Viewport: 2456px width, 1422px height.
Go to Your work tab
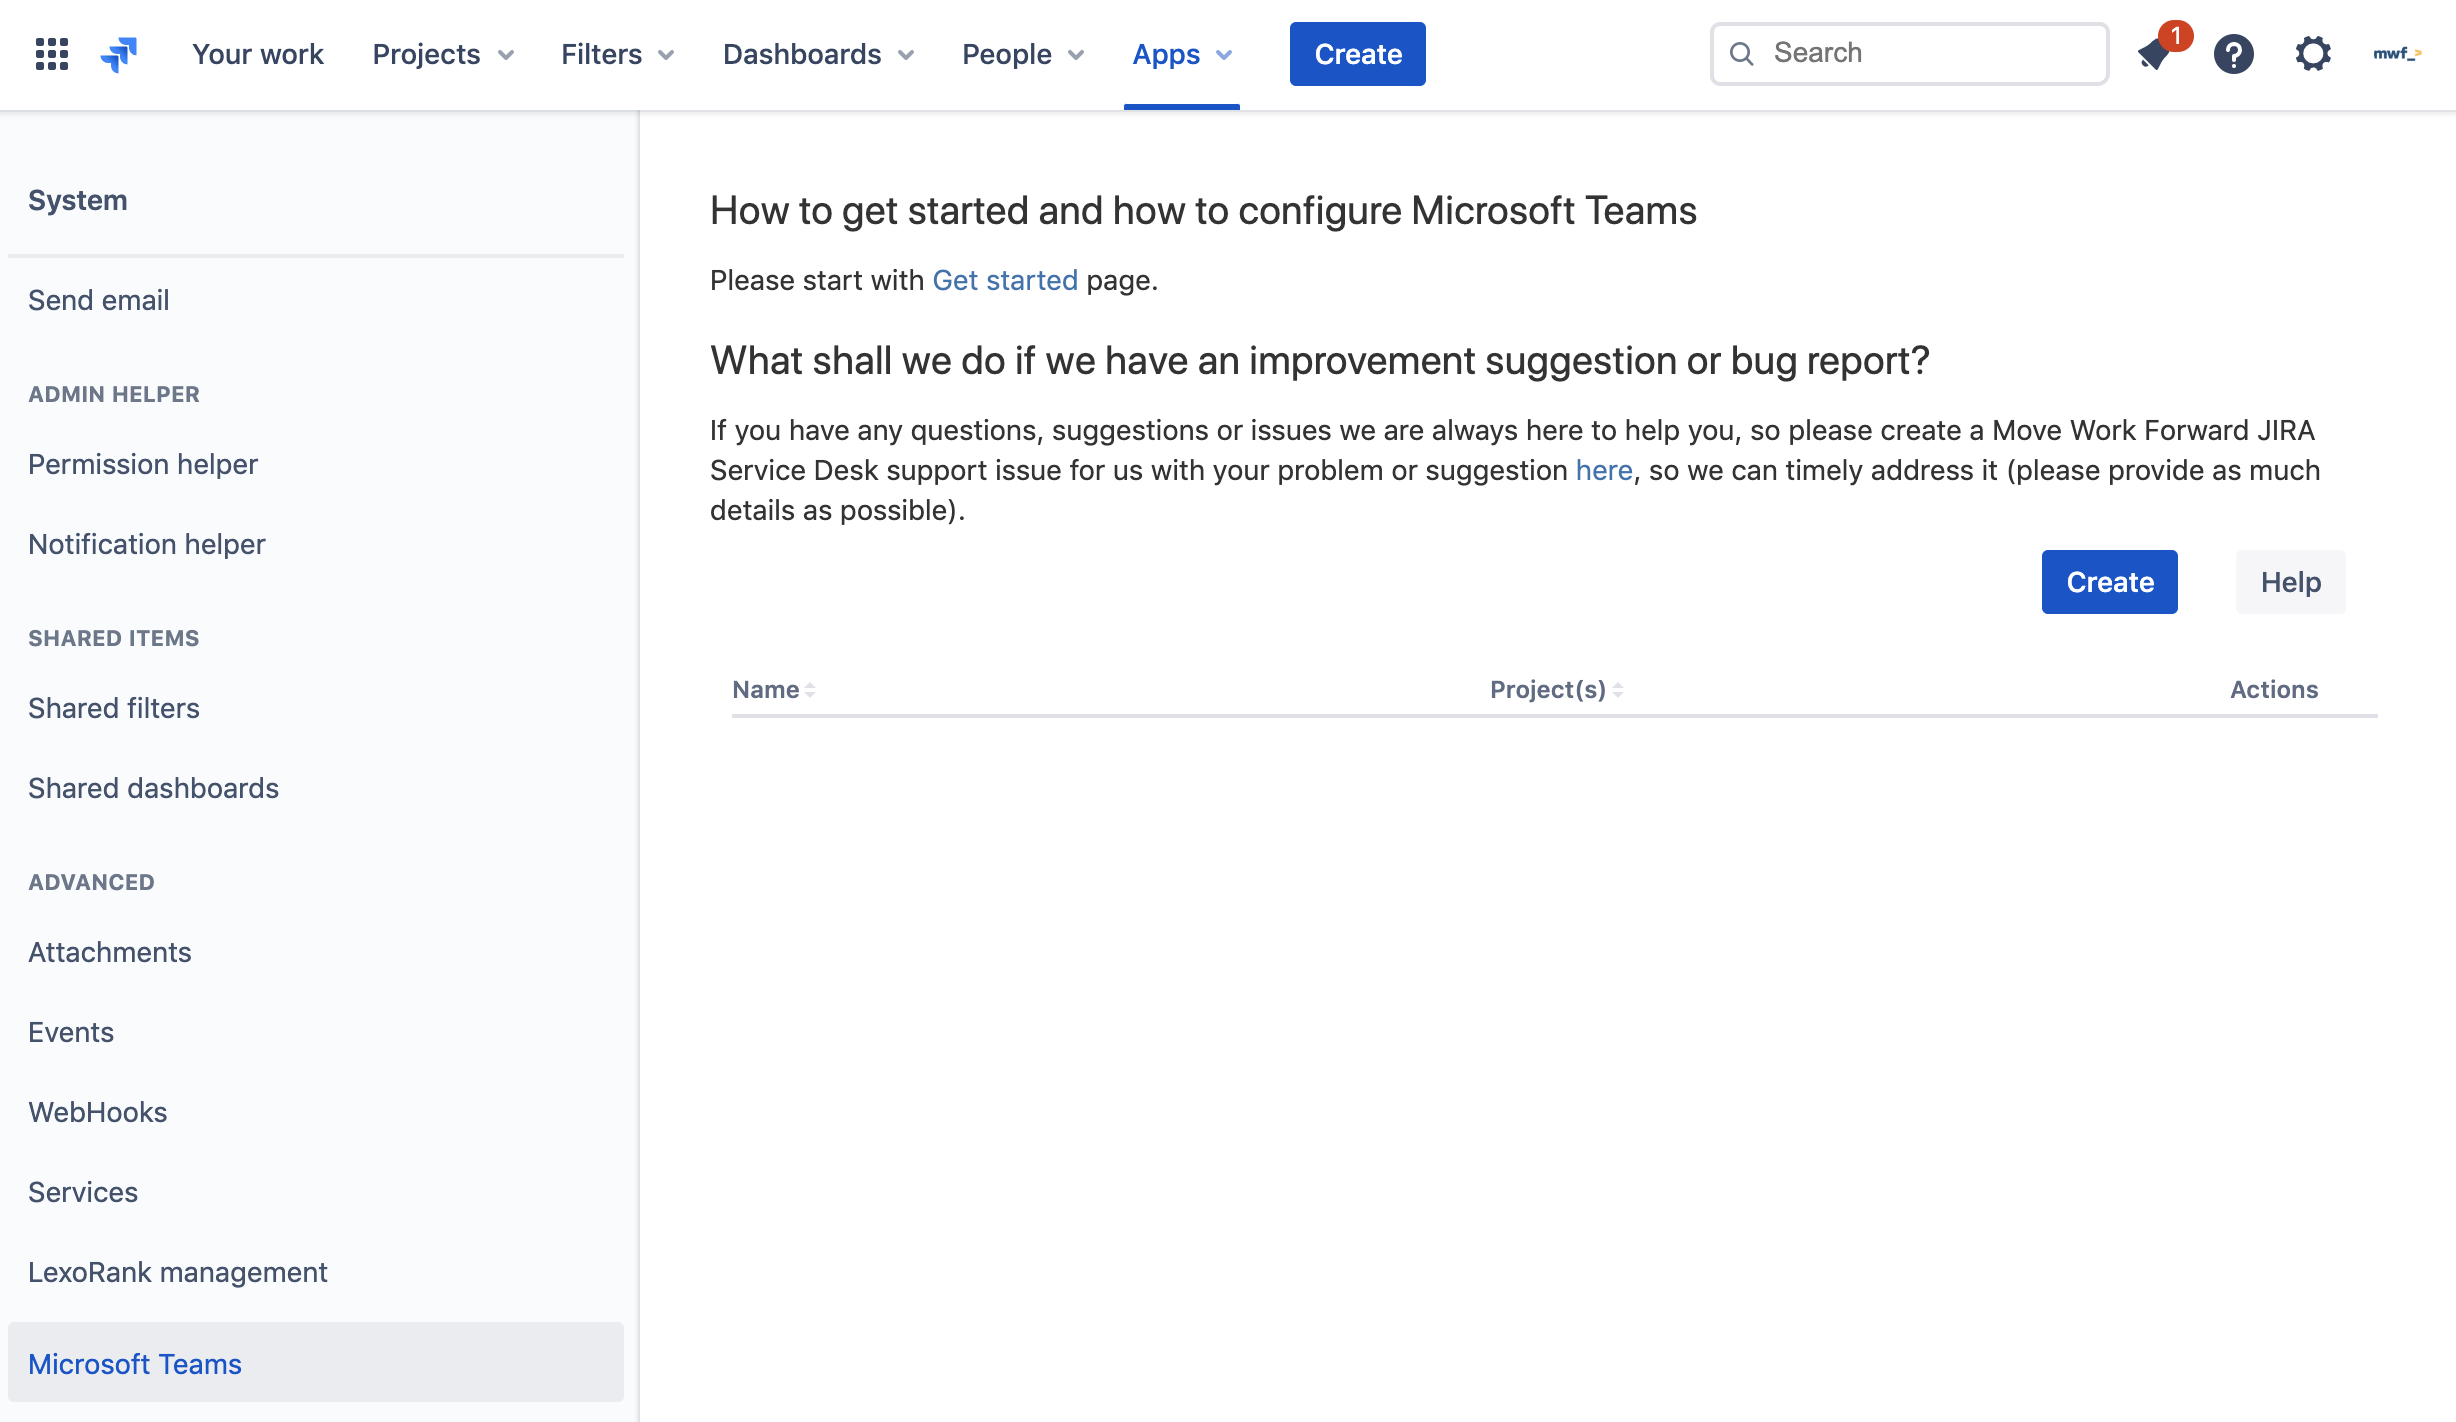tap(258, 54)
